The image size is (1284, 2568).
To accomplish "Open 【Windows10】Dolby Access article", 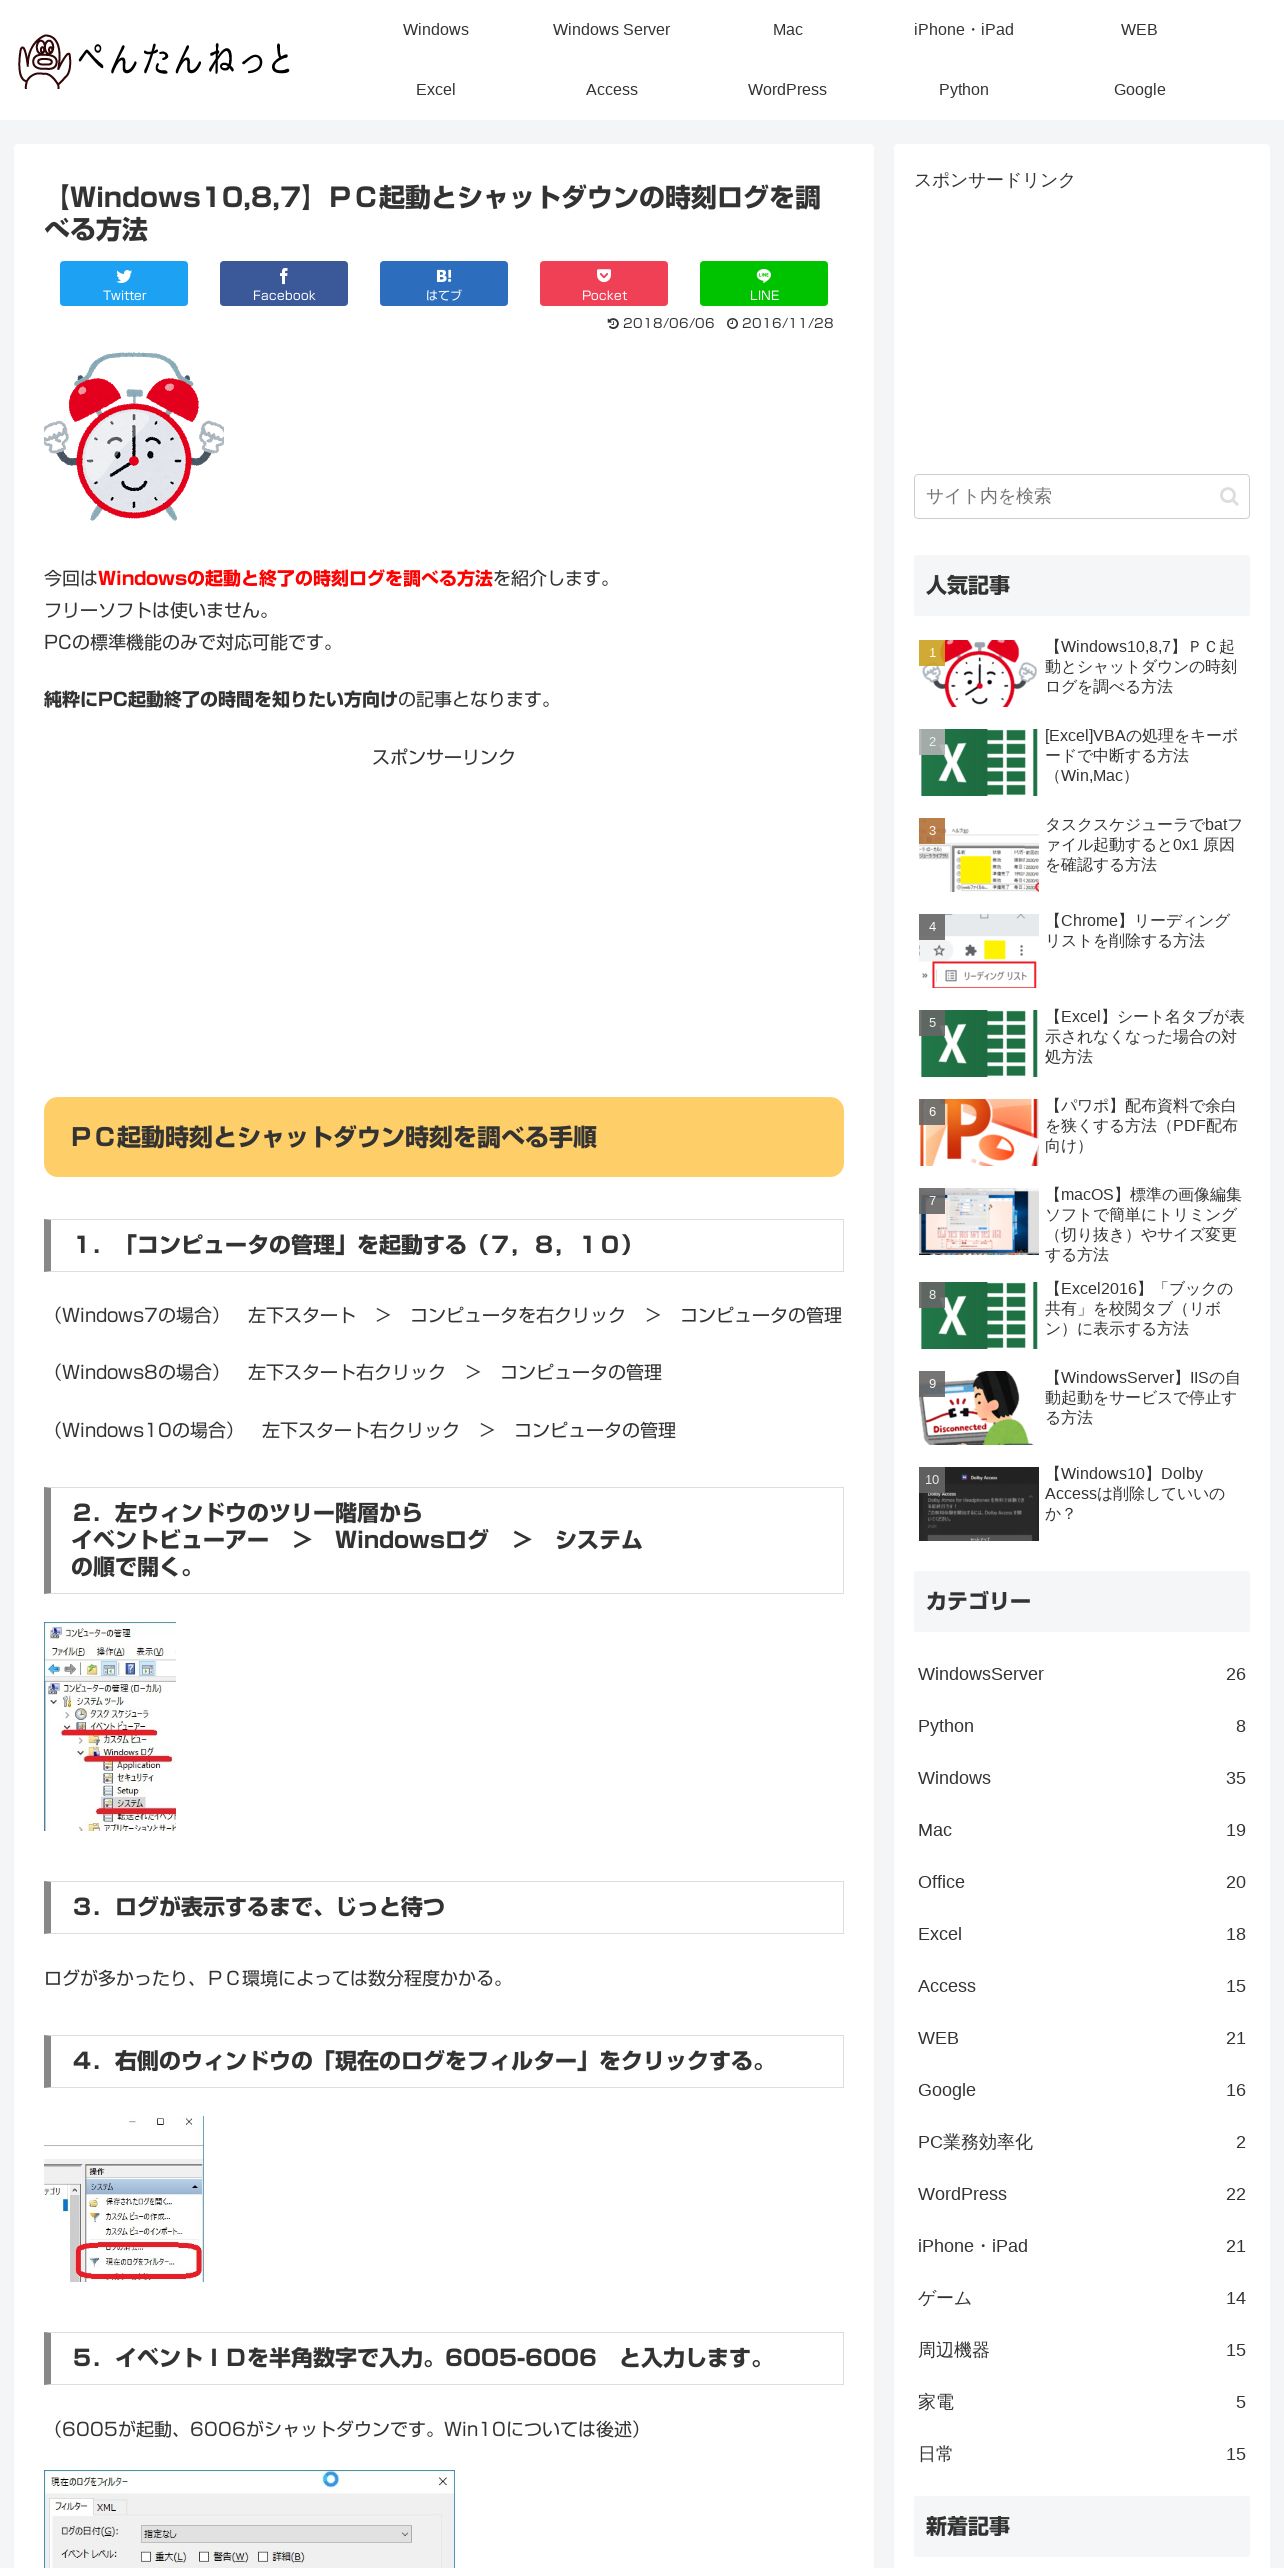I will tap(1082, 1502).
